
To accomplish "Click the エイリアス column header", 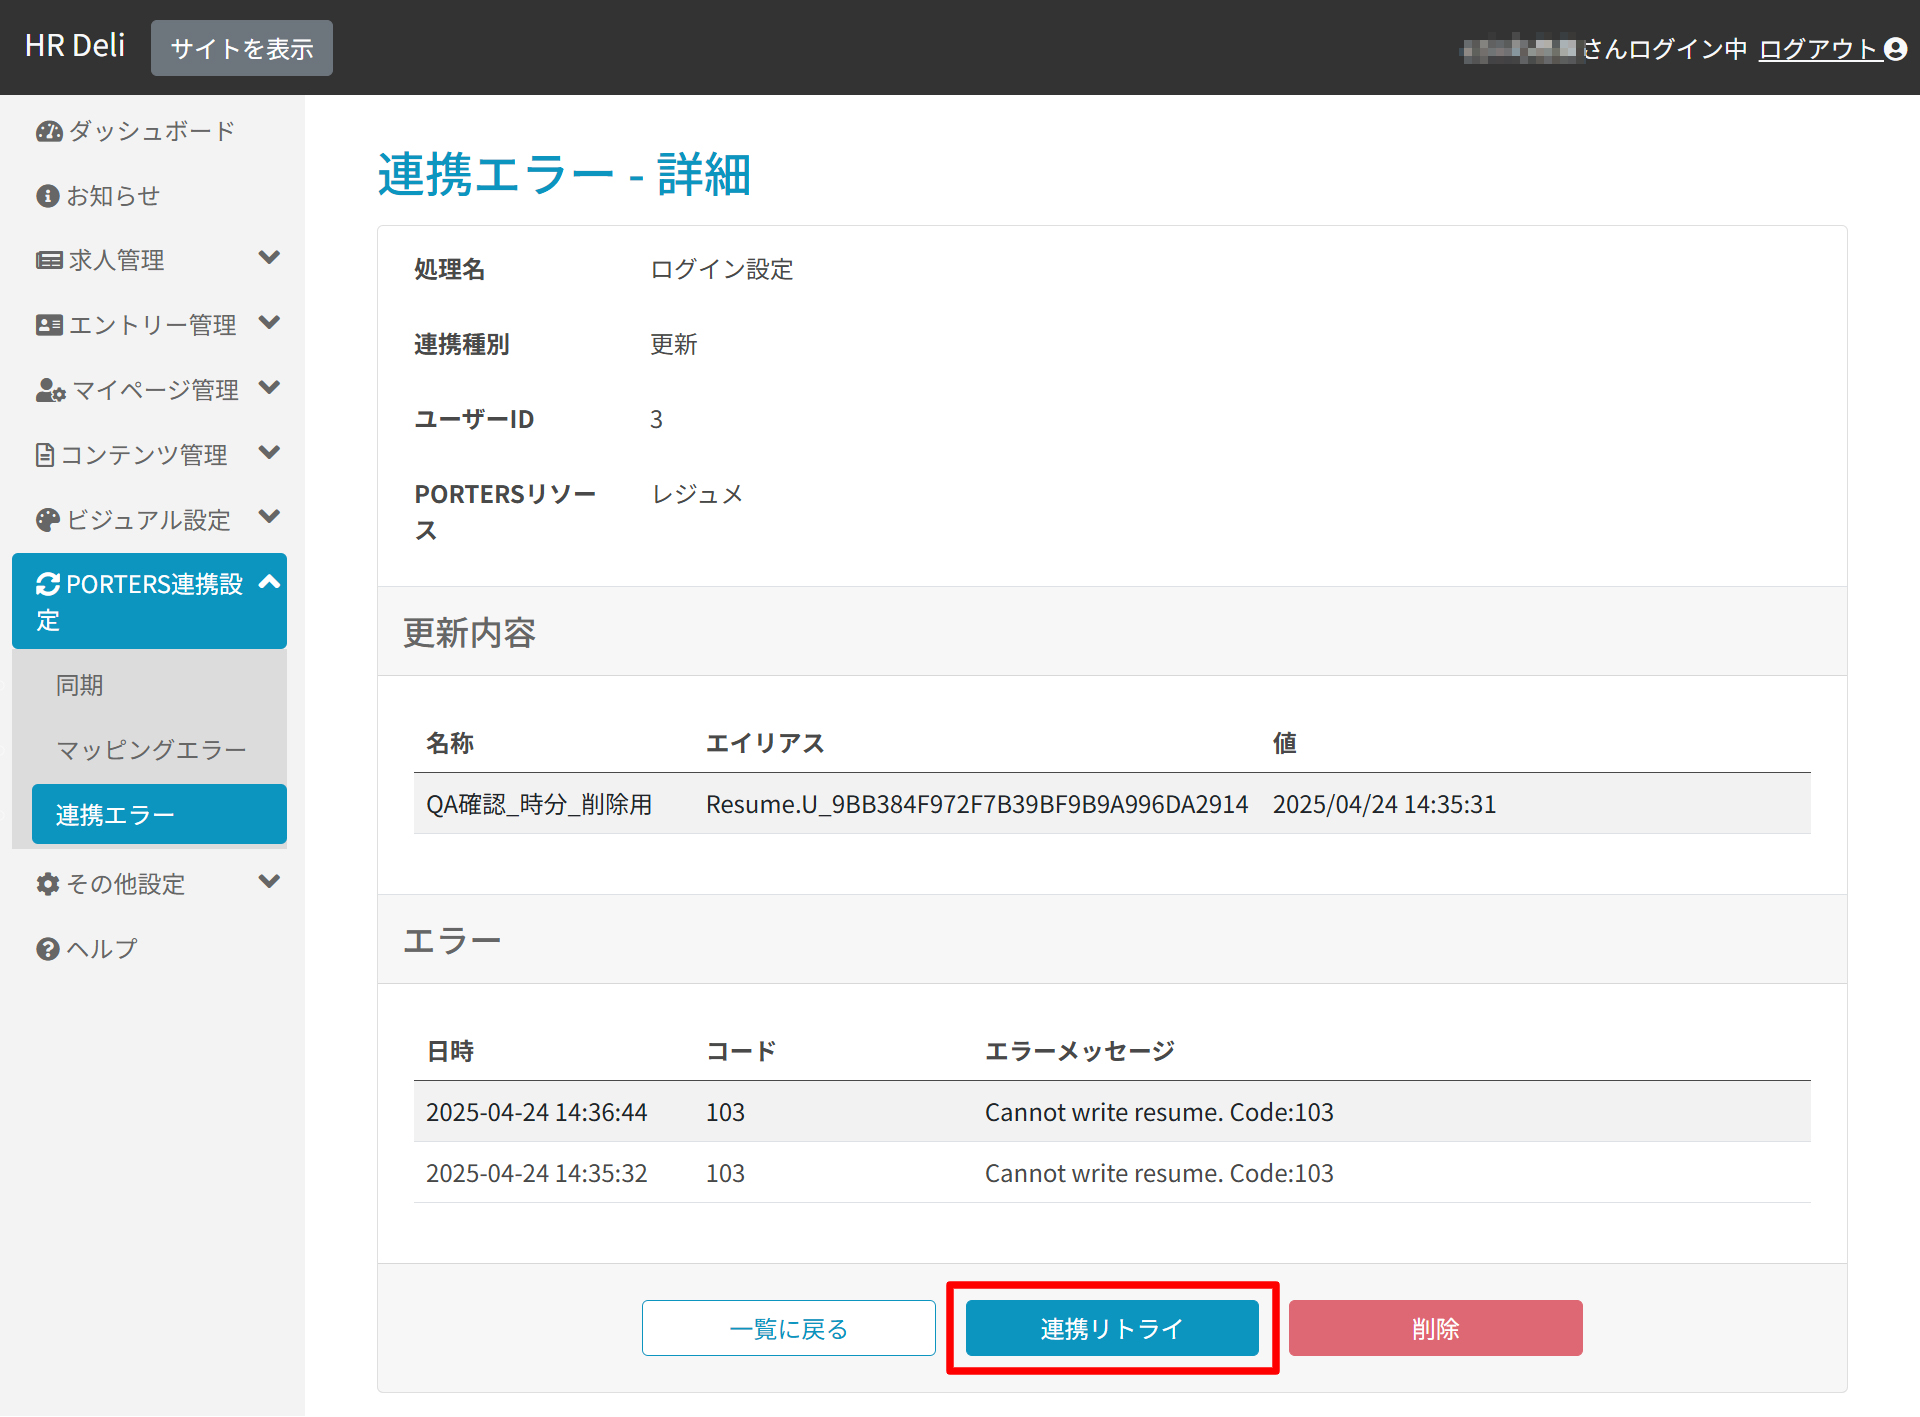I will pyautogui.click(x=765, y=743).
